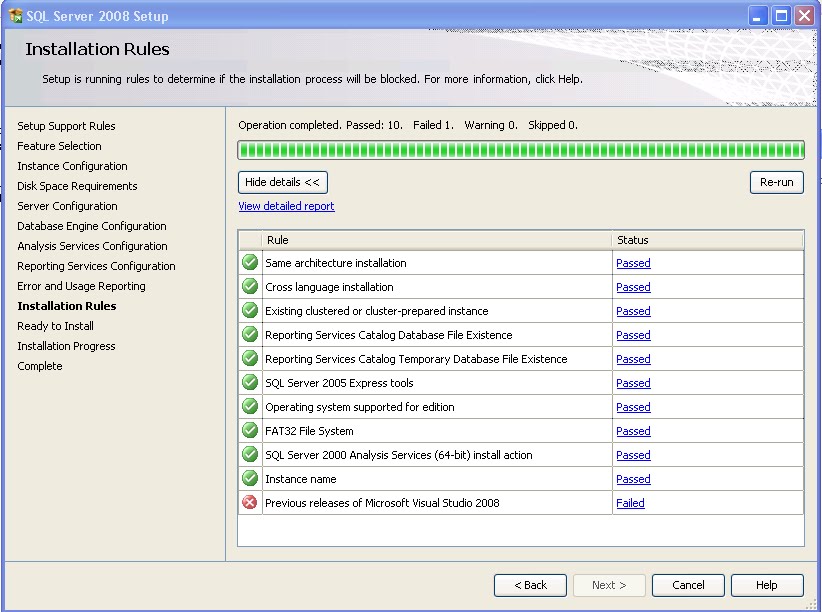Click rule text FAT32 File System
822x612 pixels.
[309, 431]
